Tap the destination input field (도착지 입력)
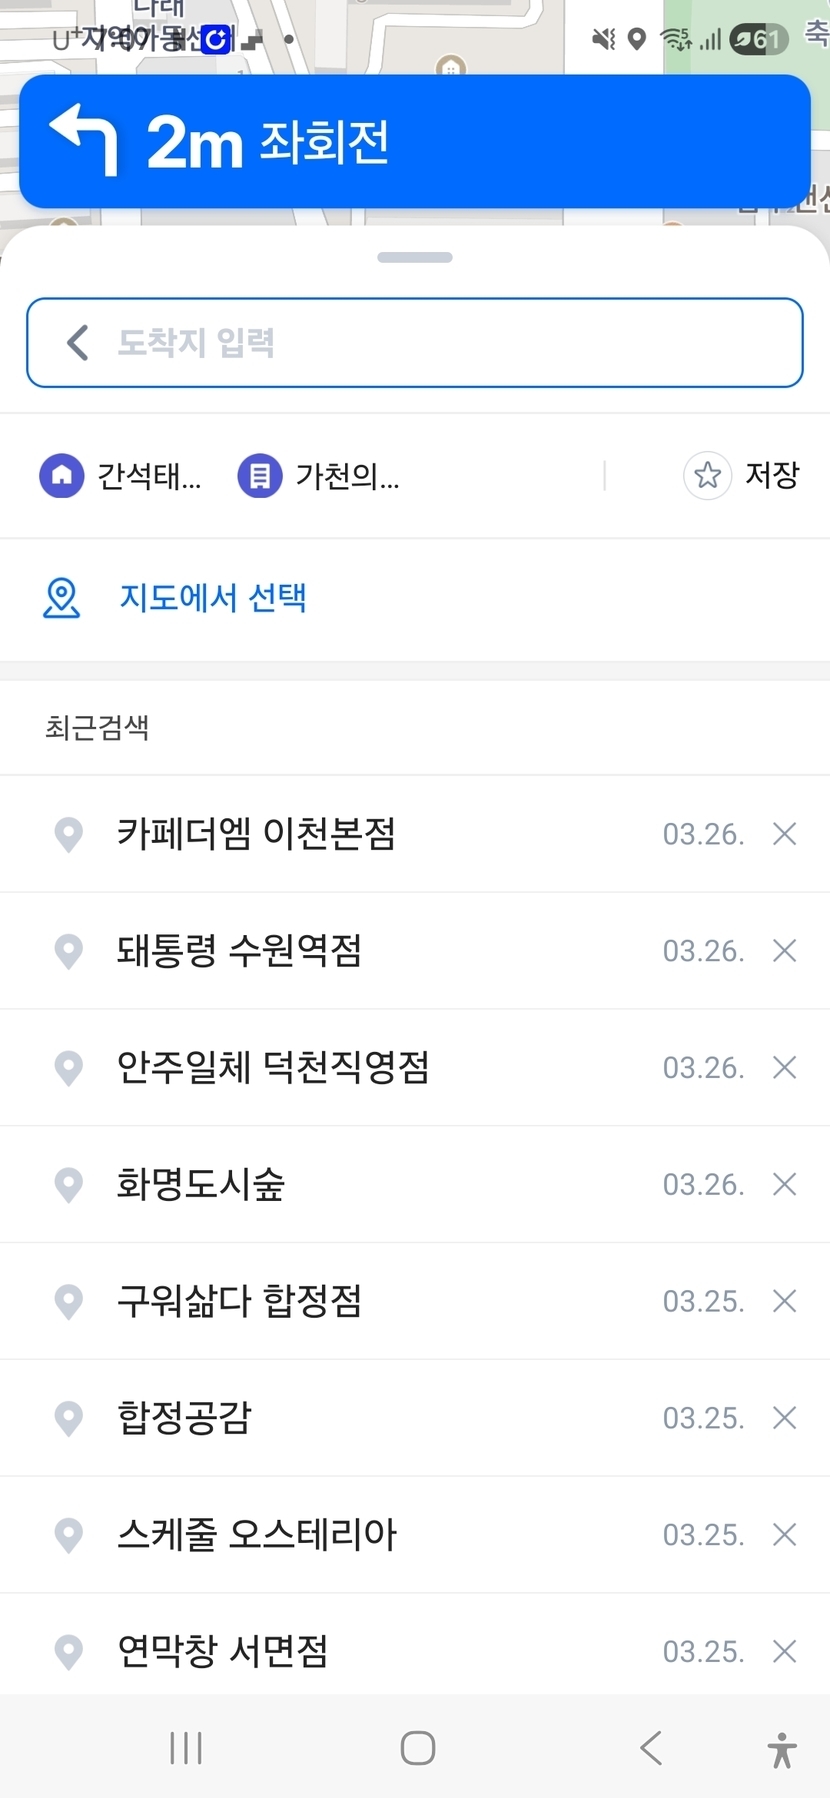The image size is (830, 1798). tap(440, 342)
